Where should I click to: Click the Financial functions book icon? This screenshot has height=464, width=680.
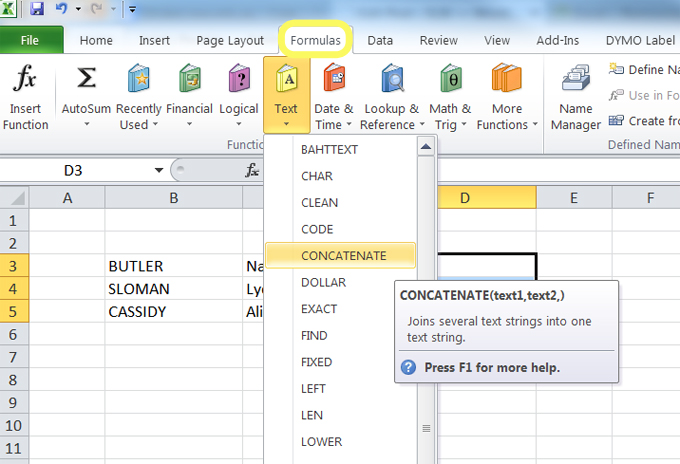tap(189, 79)
